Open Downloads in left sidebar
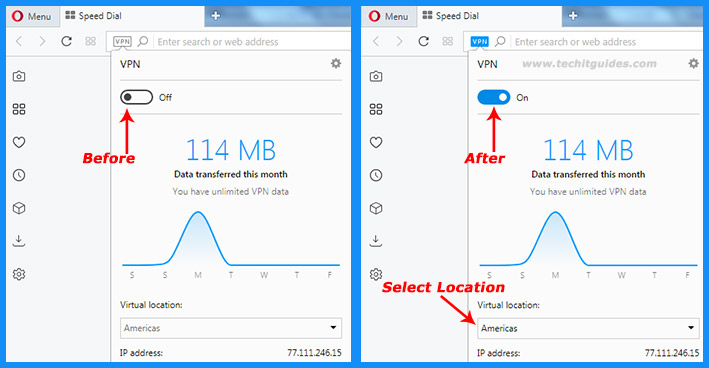The image size is (709, 368). (x=19, y=241)
